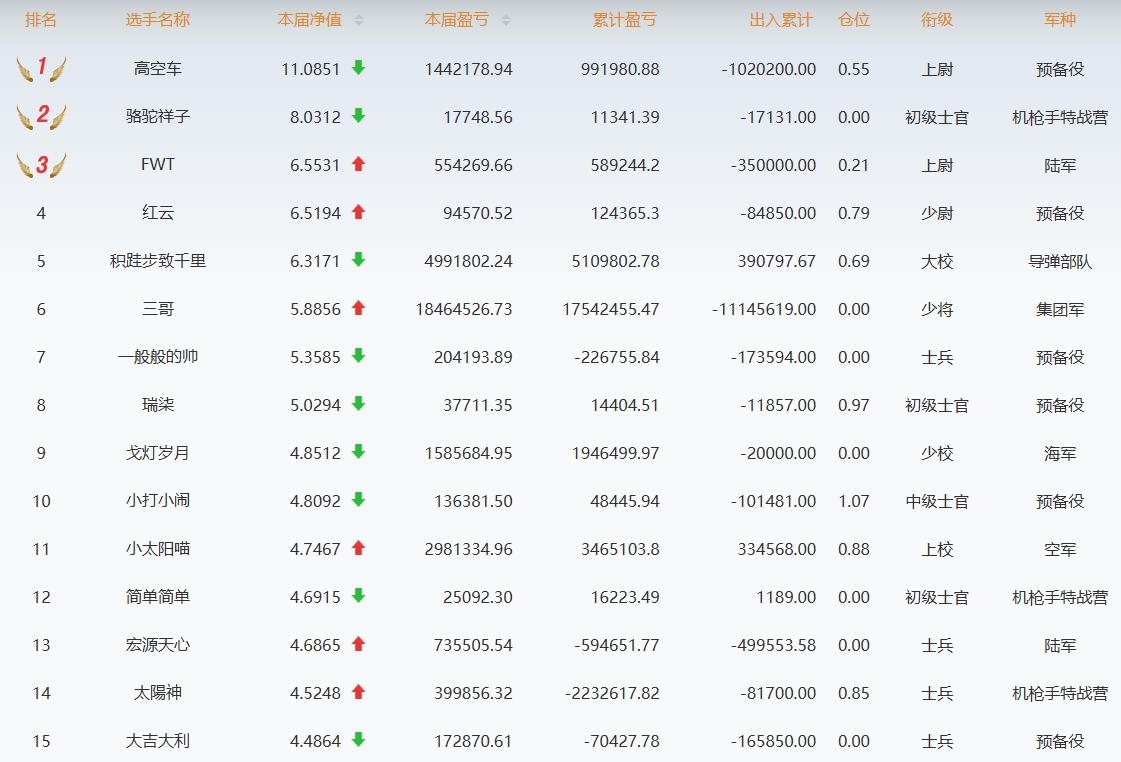Sort by 本届盈亏 using sort arrows
The width and height of the screenshot is (1121, 762).
click(x=505, y=20)
